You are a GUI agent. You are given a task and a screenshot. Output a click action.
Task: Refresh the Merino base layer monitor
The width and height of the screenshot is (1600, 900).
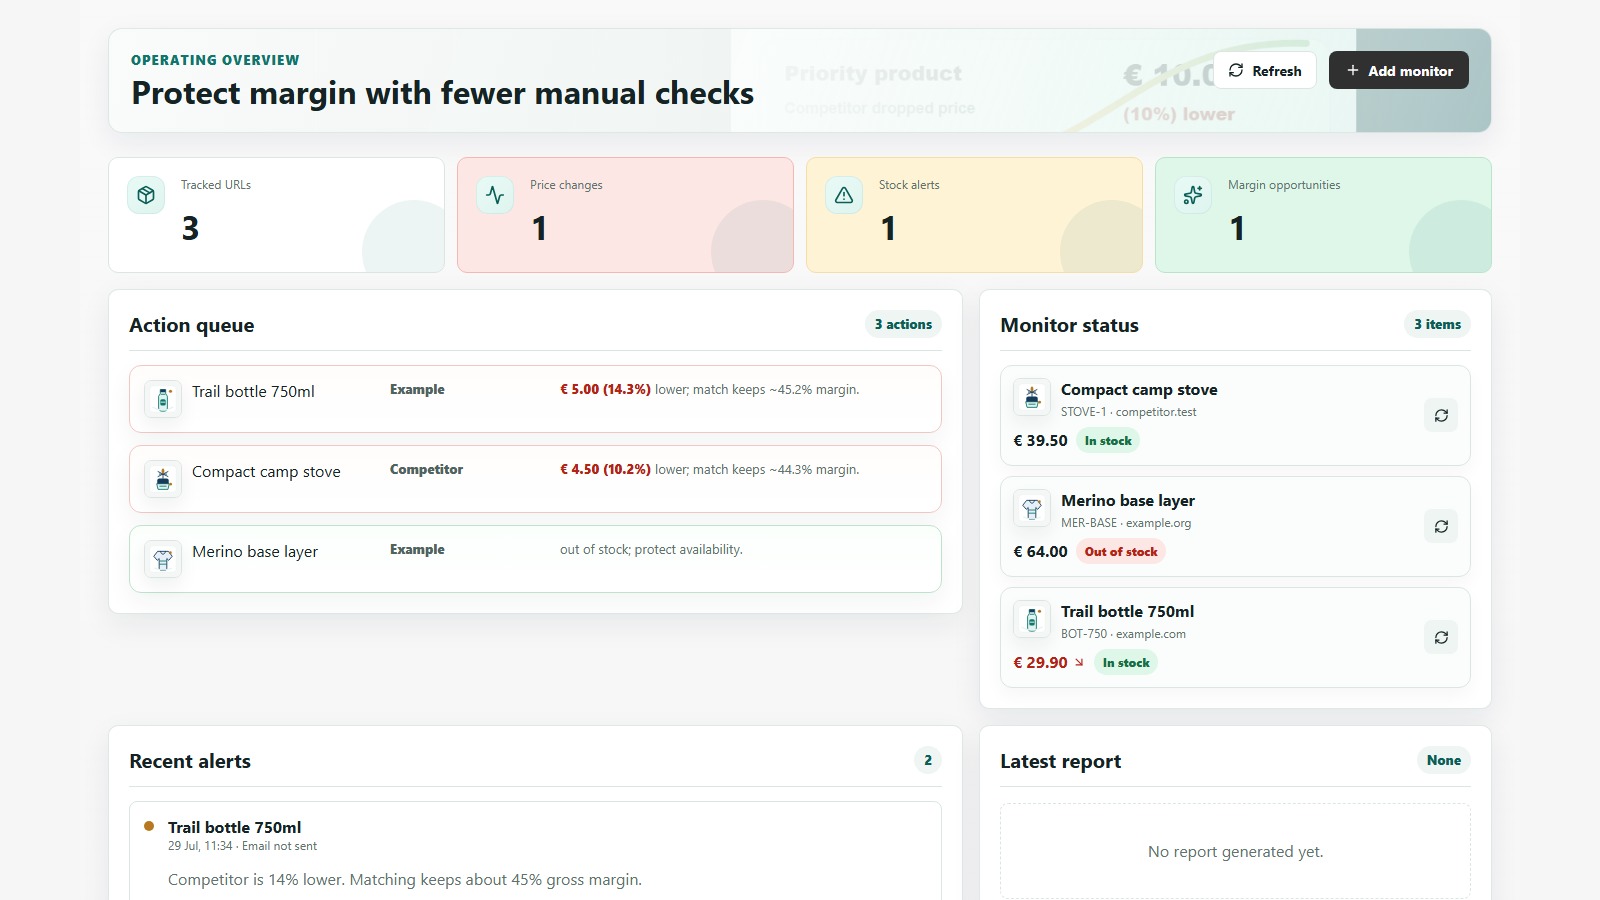(1441, 526)
